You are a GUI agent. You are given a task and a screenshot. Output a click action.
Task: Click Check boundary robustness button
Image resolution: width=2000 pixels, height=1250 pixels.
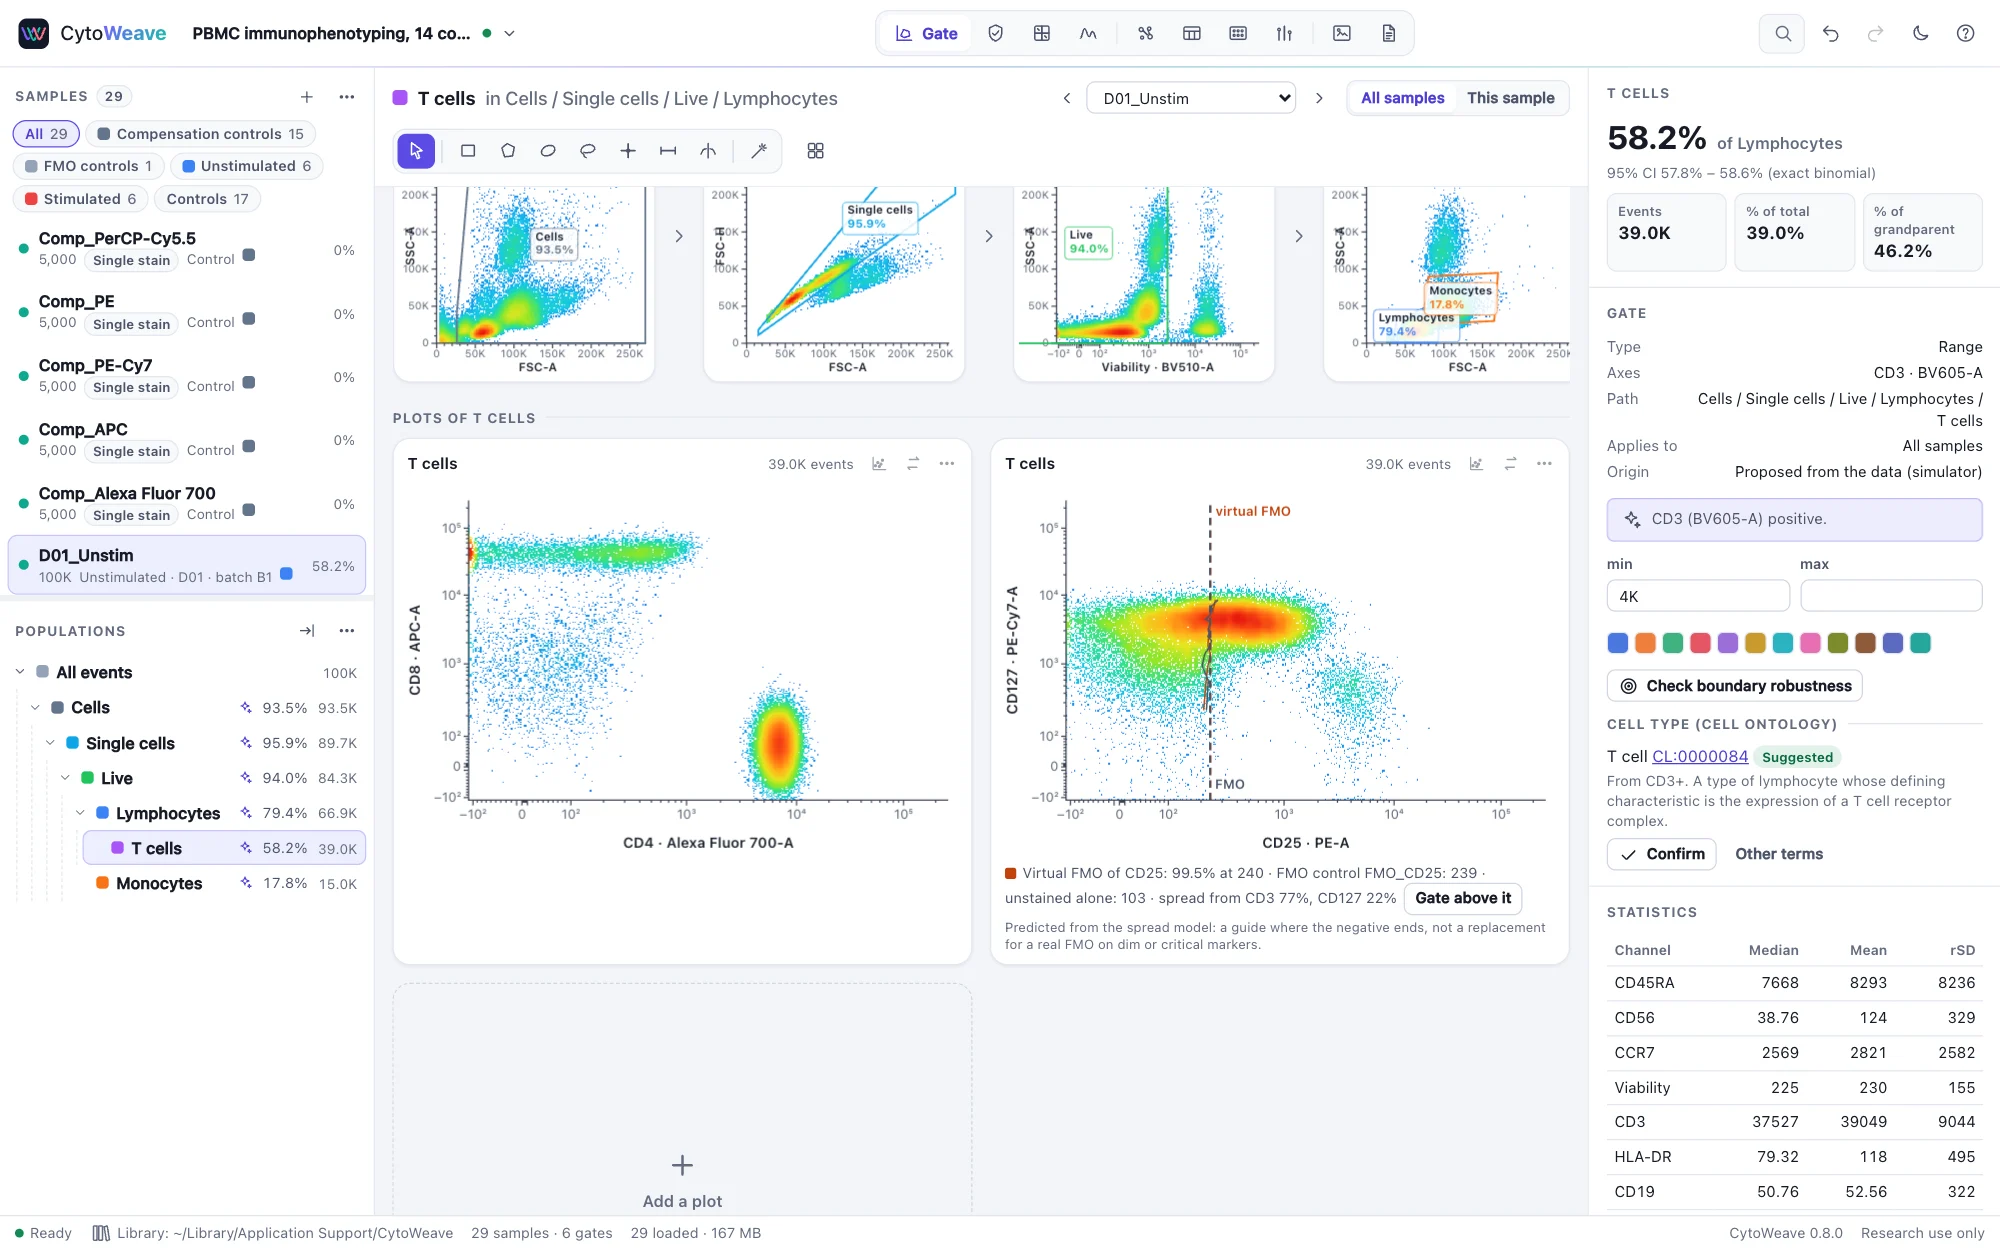pyautogui.click(x=1735, y=686)
